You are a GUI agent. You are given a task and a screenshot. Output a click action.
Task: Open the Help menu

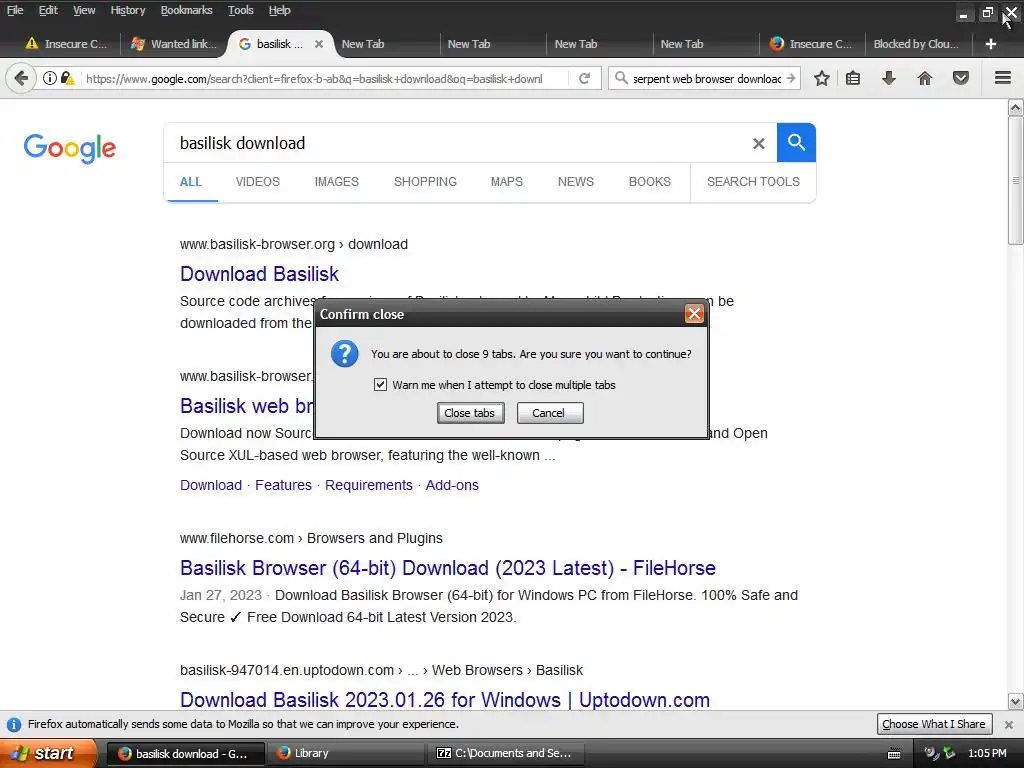coord(280,10)
